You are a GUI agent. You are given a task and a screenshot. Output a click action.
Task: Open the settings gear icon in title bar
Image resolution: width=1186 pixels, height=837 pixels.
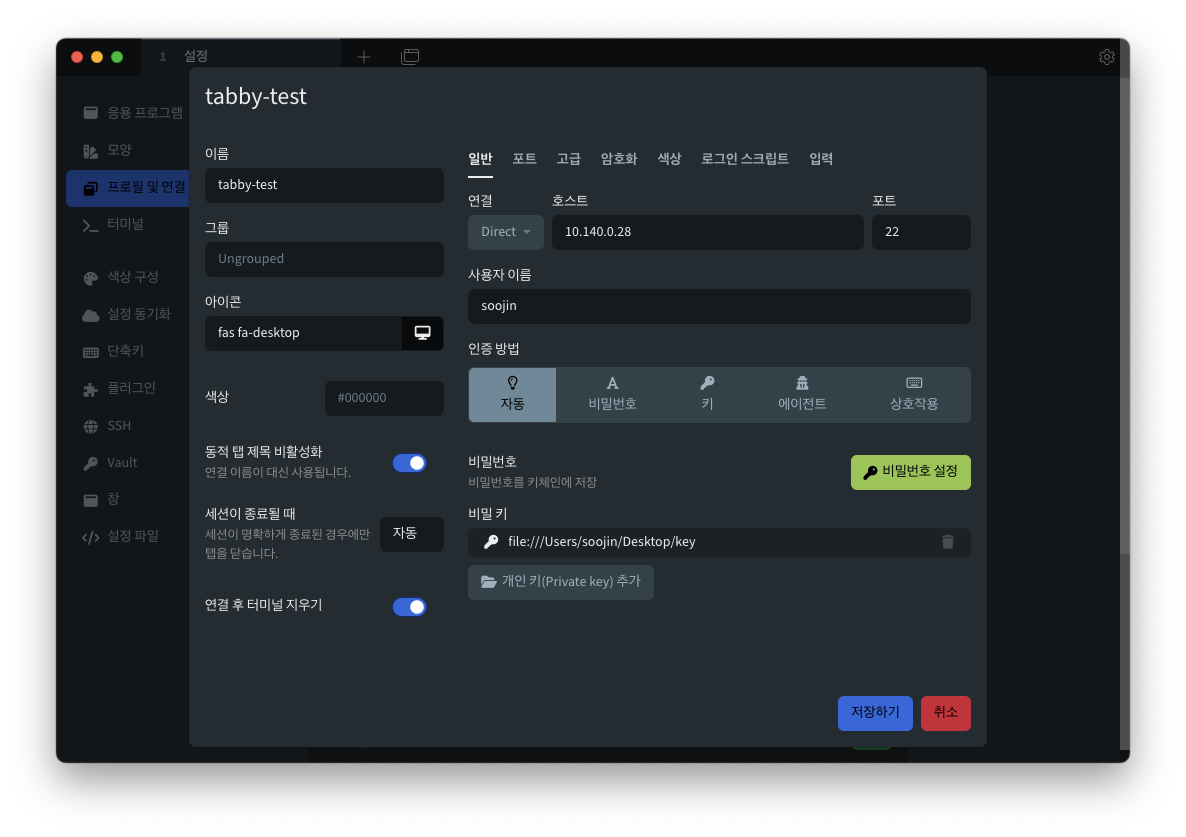coord(1107,57)
